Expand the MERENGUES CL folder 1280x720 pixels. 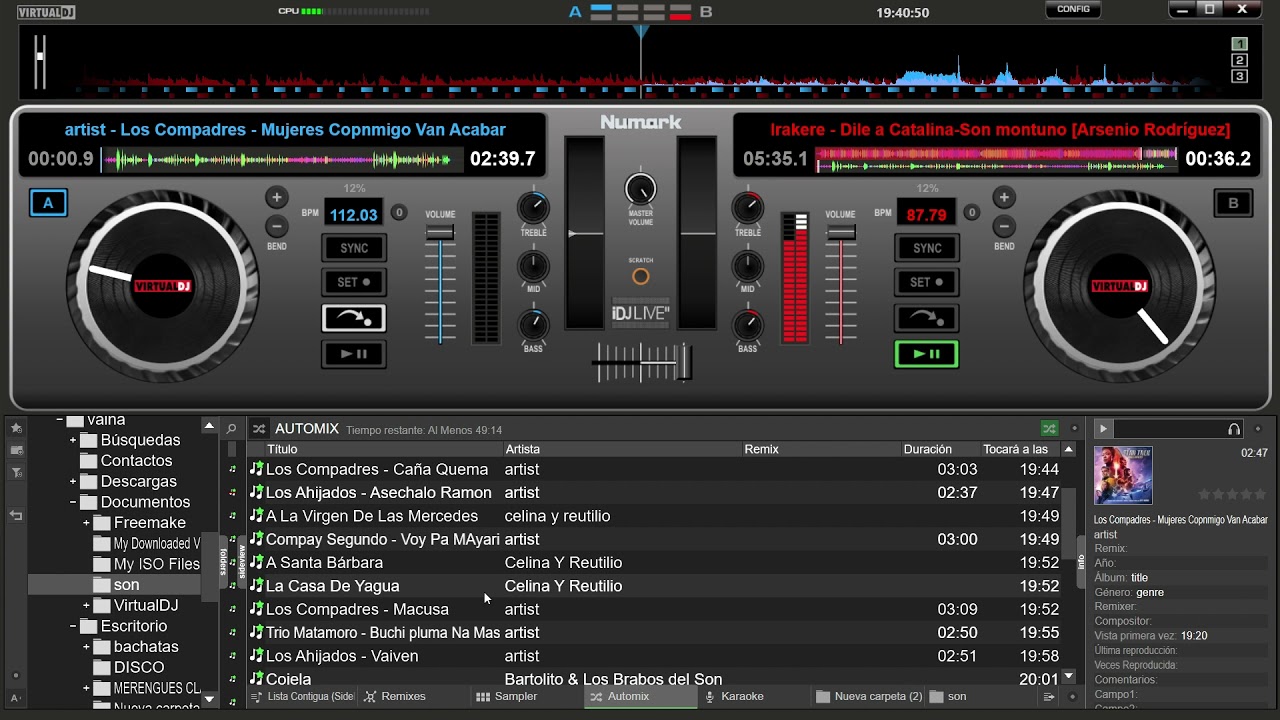pyautogui.click(x=86, y=688)
